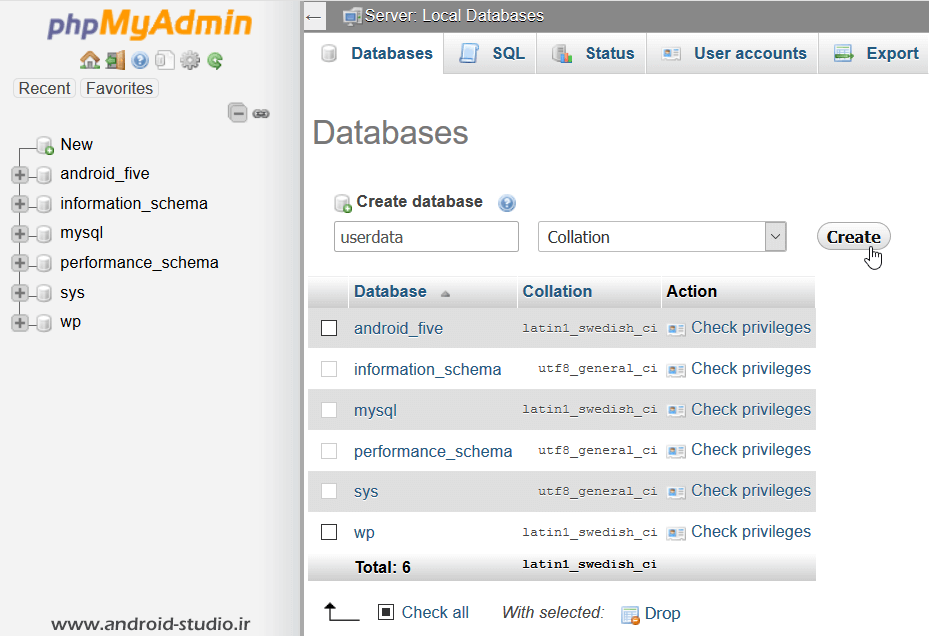Click the log out door icon
The image size is (929, 636).
click(116, 60)
